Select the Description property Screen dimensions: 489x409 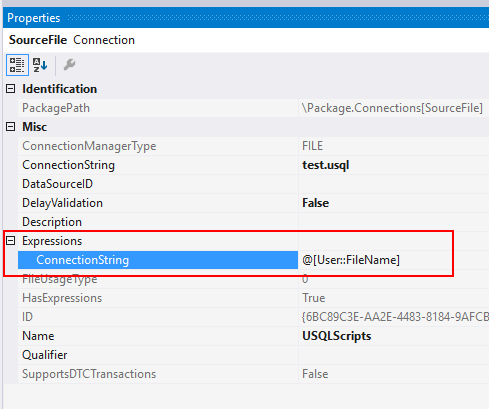coord(52,222)
